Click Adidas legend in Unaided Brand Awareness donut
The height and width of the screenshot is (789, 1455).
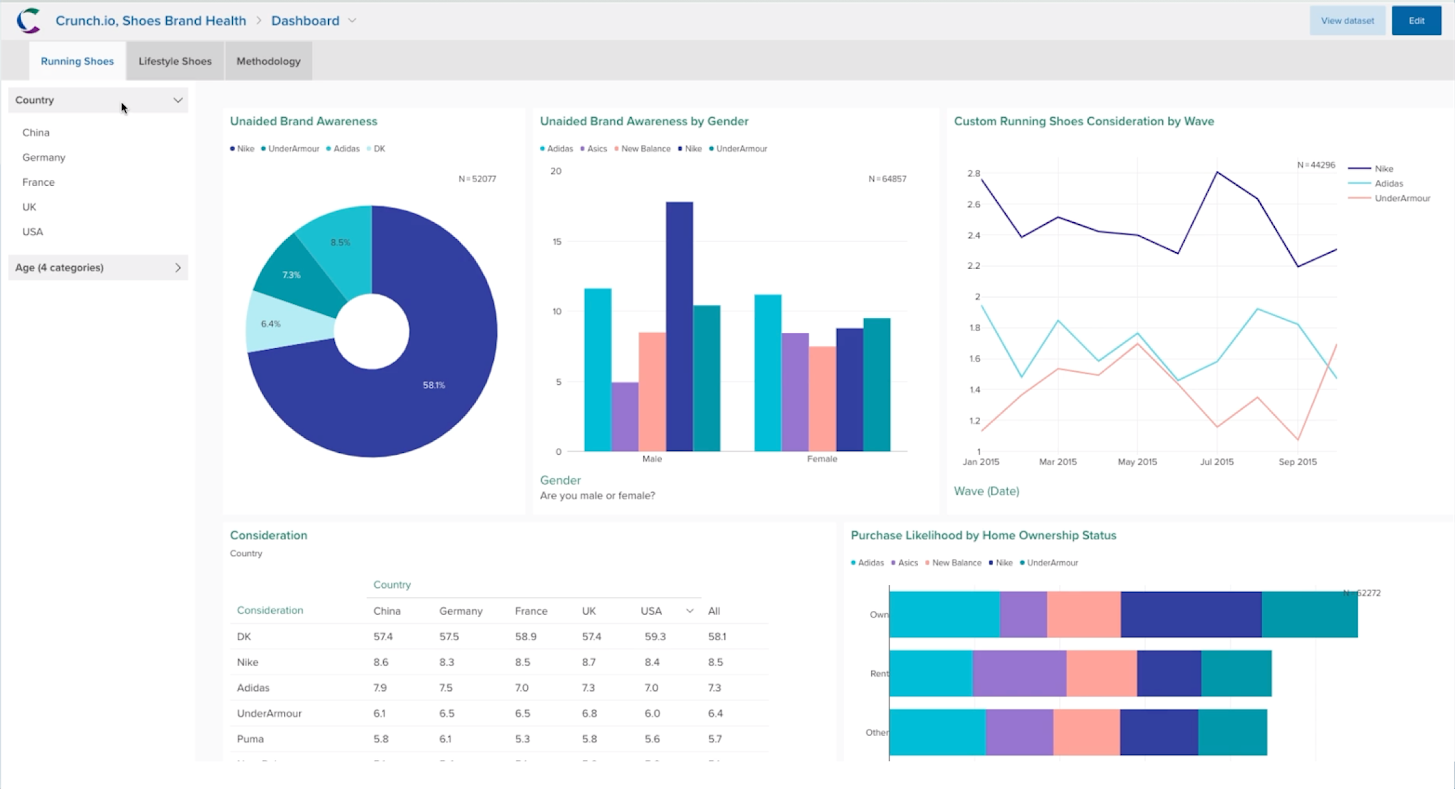pos(343,149)
